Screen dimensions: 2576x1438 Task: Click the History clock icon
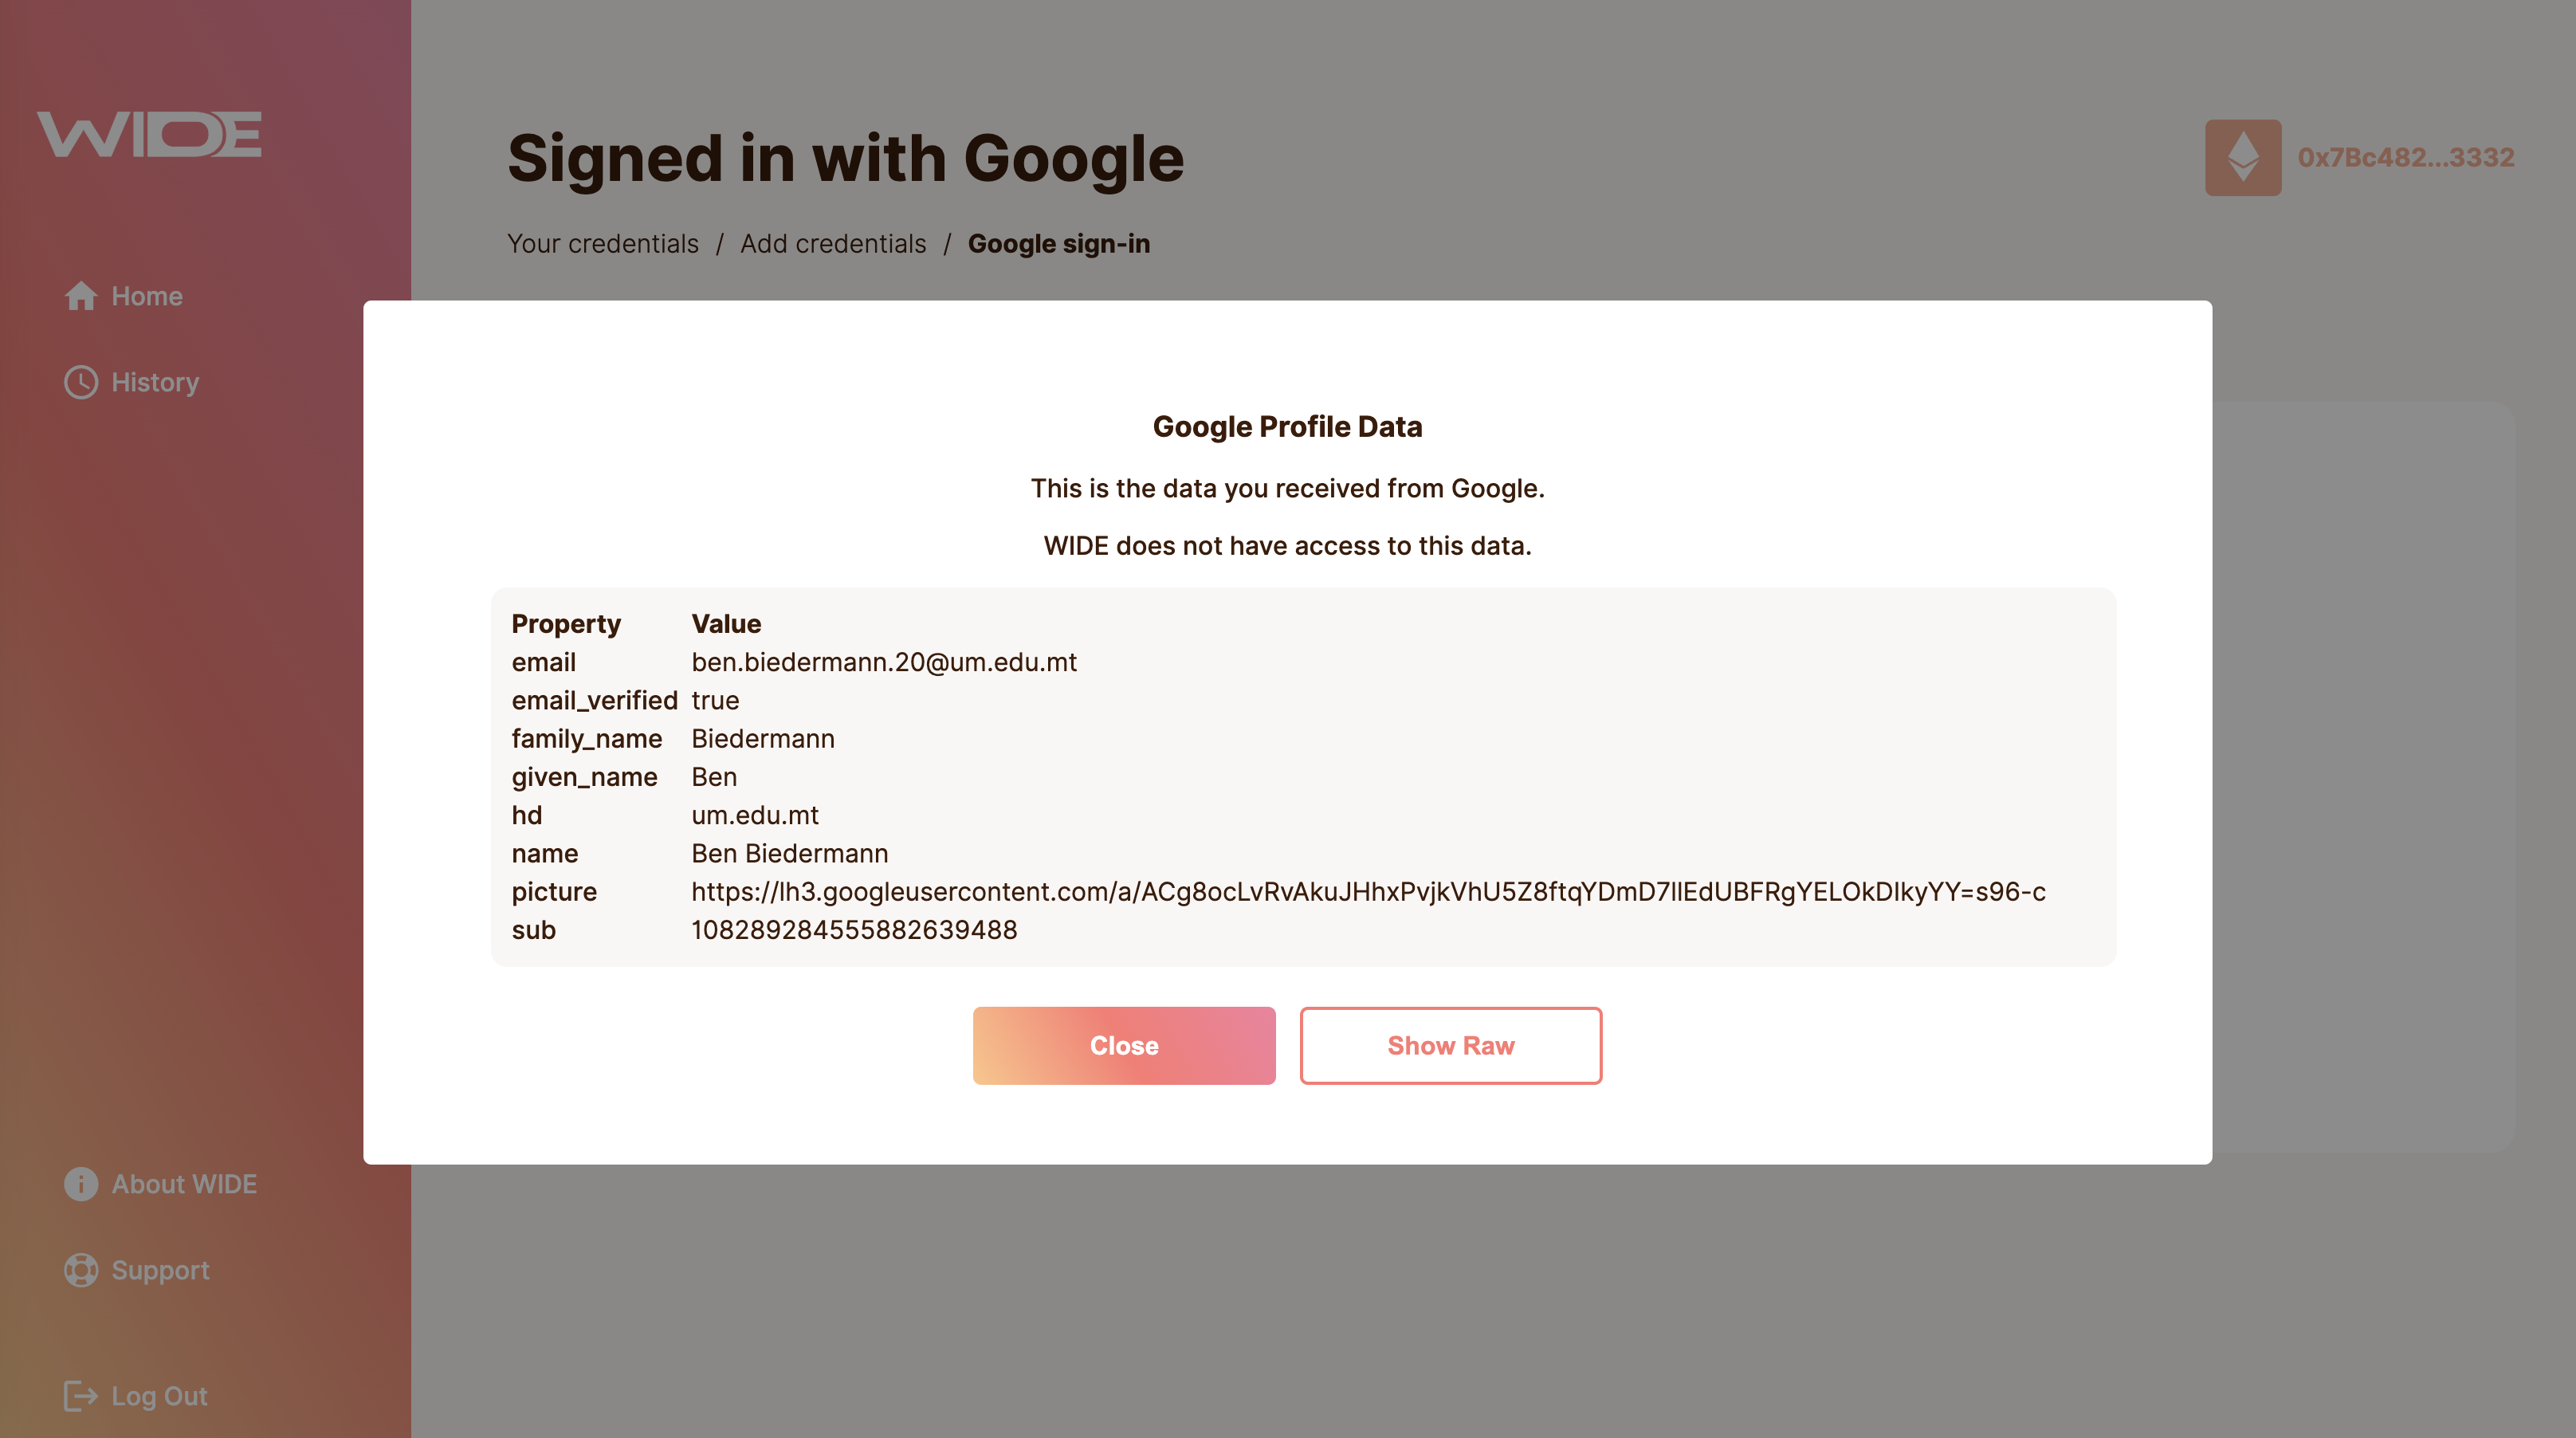[81, 382]
